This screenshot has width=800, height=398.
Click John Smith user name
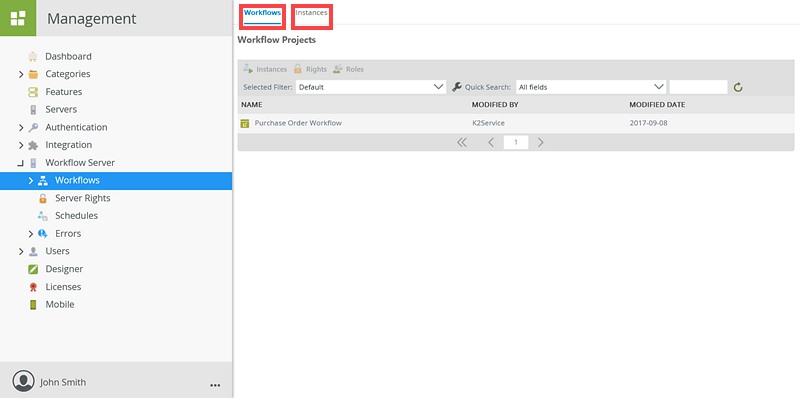[63, 382]
